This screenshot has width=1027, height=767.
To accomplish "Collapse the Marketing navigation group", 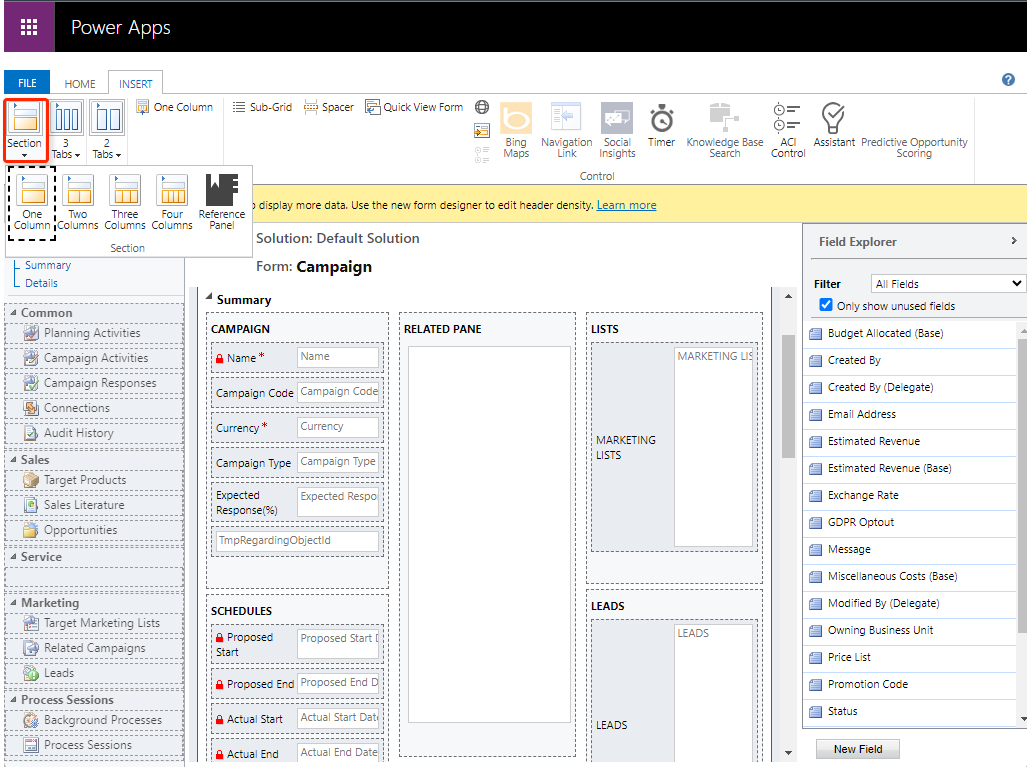I will pos(13,602).
